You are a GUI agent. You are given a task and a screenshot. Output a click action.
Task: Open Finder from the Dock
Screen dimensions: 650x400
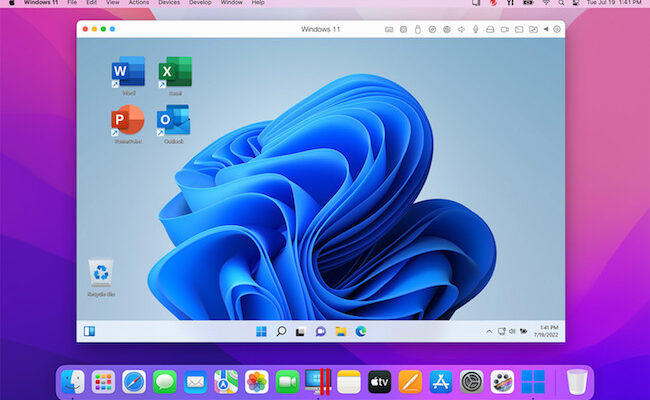tap(73, 381)
